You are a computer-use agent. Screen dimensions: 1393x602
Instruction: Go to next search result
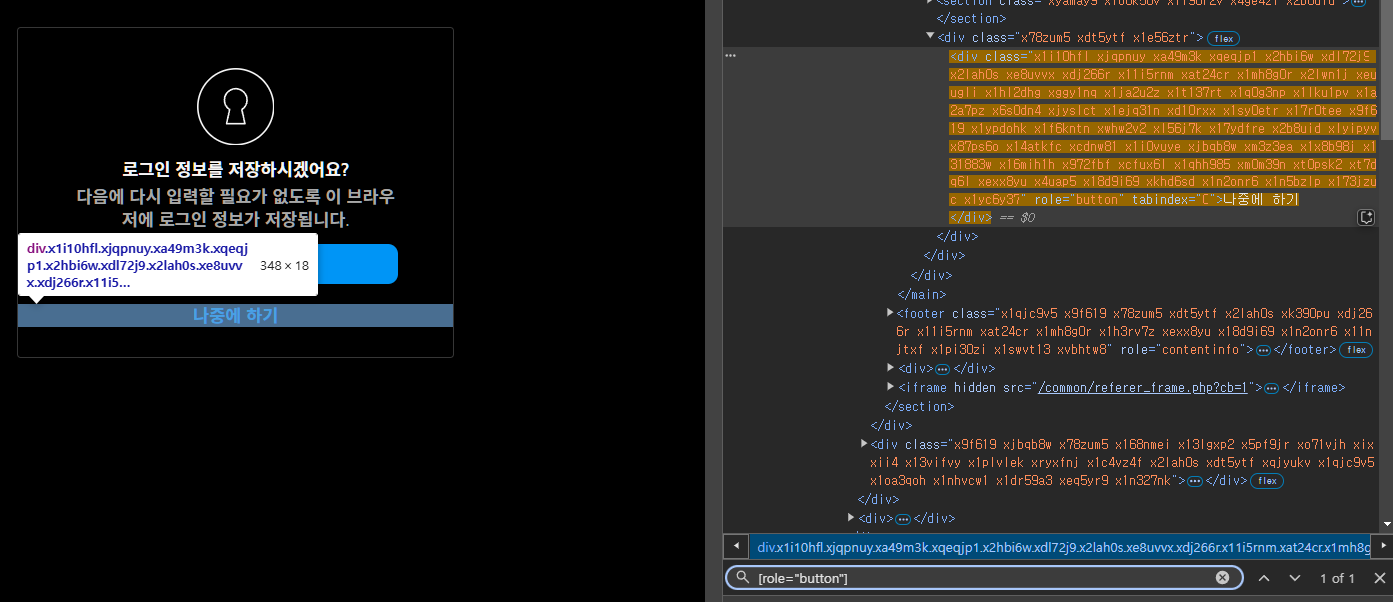(1295, 578)
